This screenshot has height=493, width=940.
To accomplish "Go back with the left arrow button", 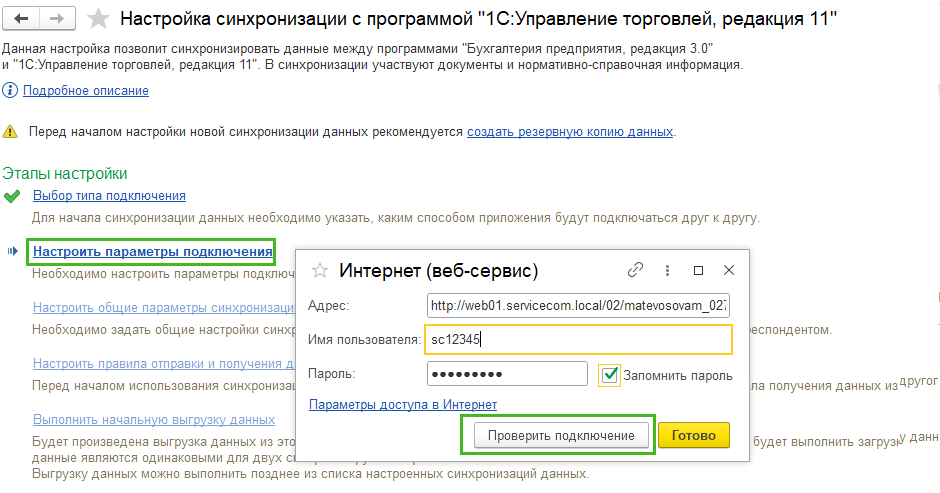I will point(22,19).
